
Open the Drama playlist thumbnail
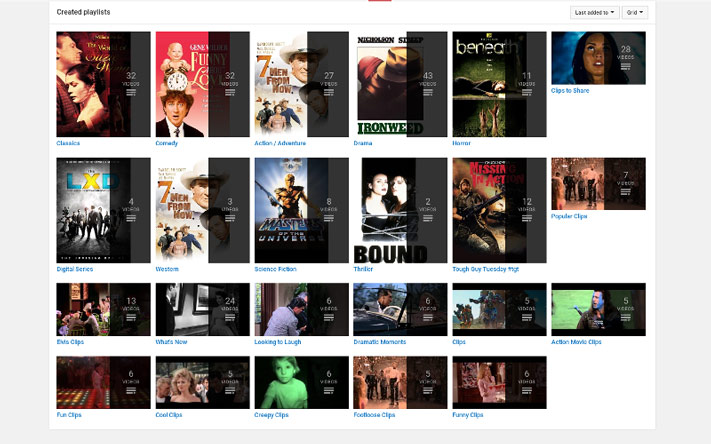coord(400,84)
